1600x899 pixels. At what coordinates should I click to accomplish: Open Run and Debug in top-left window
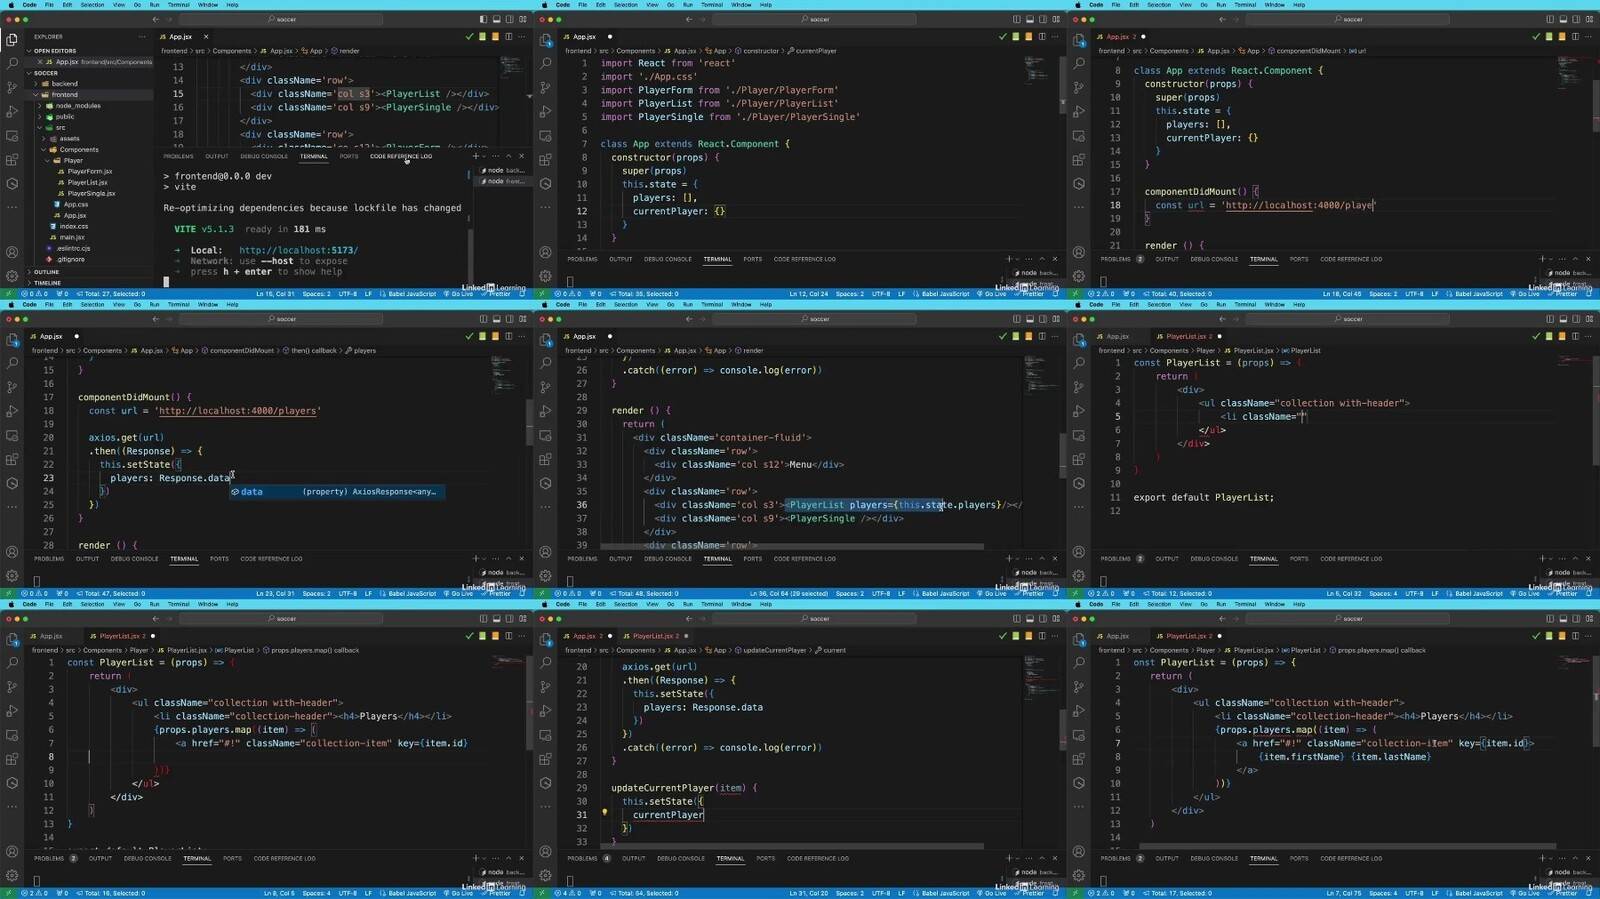(12, 111)
